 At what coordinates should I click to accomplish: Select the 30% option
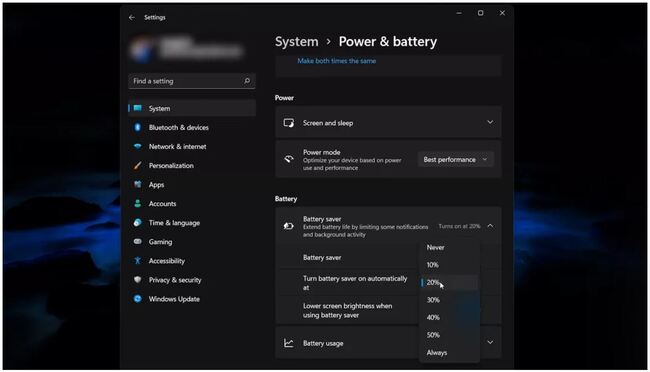pyautogui.click(x=449, y=300)
